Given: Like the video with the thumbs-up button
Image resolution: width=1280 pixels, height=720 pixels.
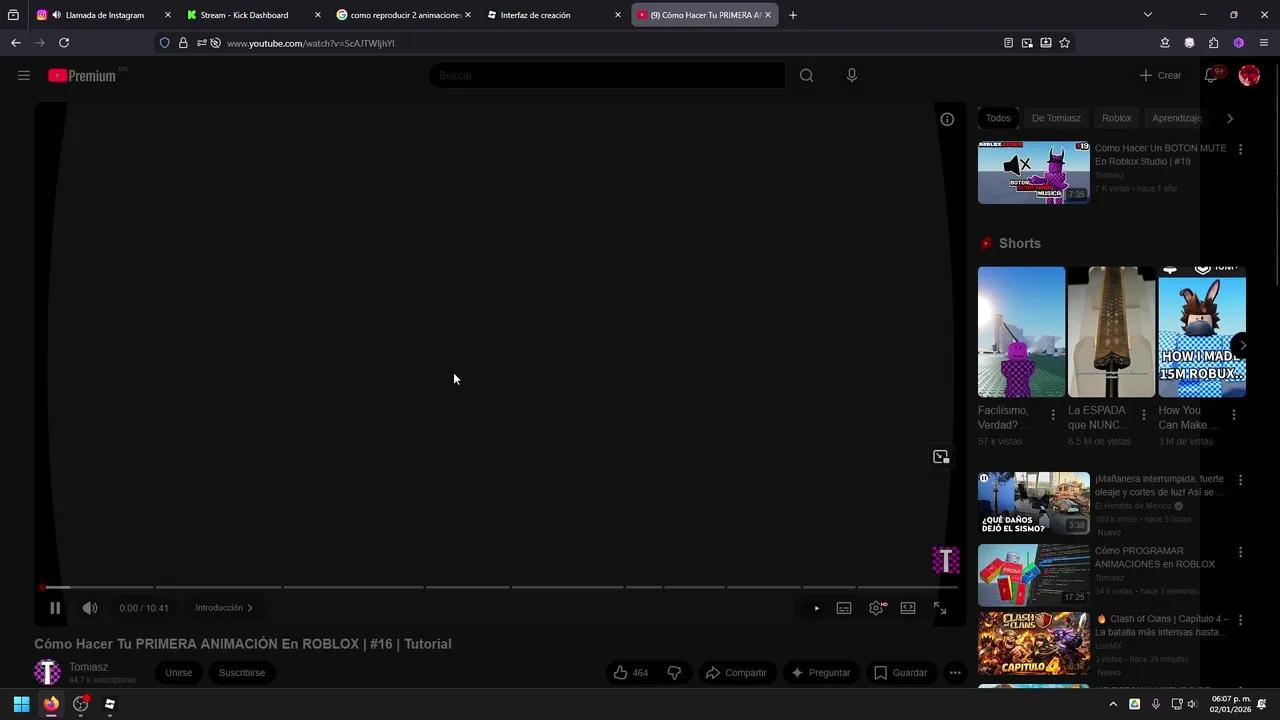Looking at the screenshot, I should [x=631, y=673].
